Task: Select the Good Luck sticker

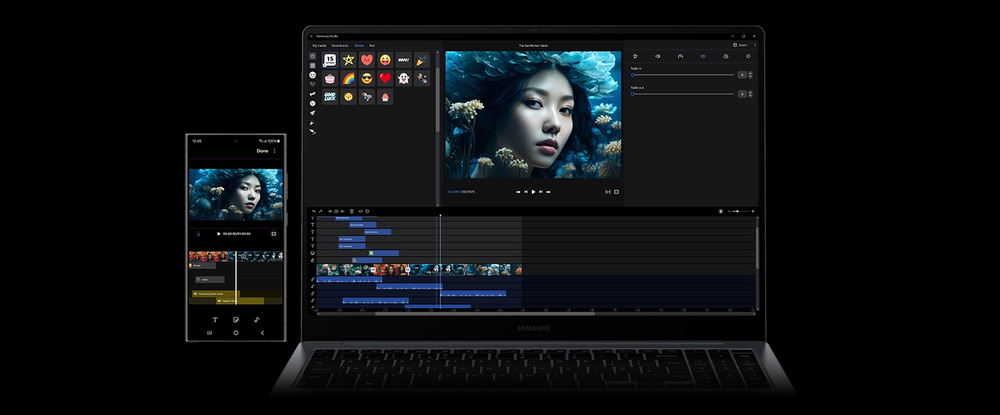Action: click(x=329, y=96)
